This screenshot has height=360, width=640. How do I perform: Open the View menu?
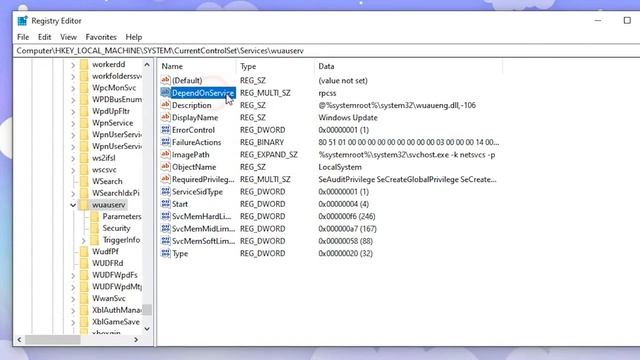pyautogui.click(x=68, y=37)
